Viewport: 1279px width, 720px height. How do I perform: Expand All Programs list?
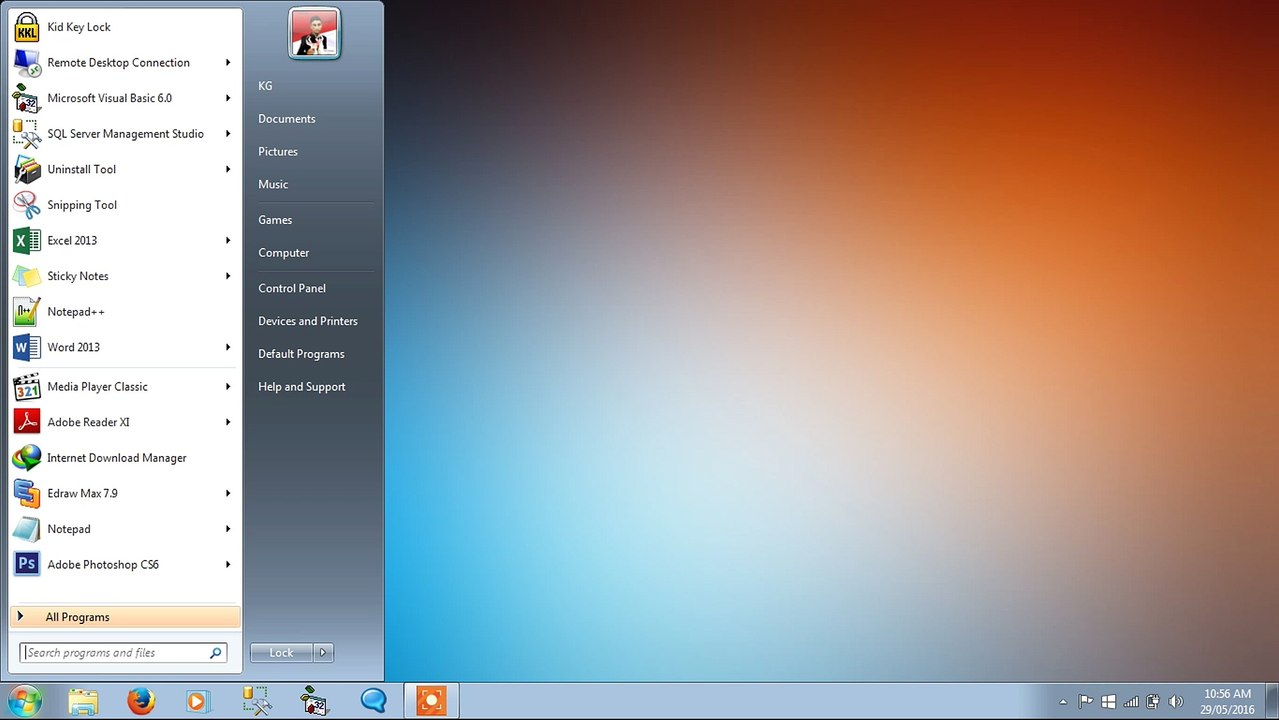(x=125, y=617)
